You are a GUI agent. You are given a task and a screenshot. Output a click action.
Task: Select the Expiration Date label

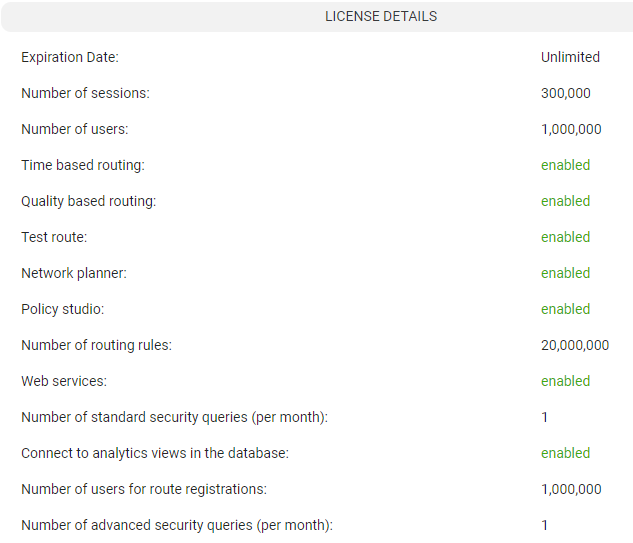70,57
